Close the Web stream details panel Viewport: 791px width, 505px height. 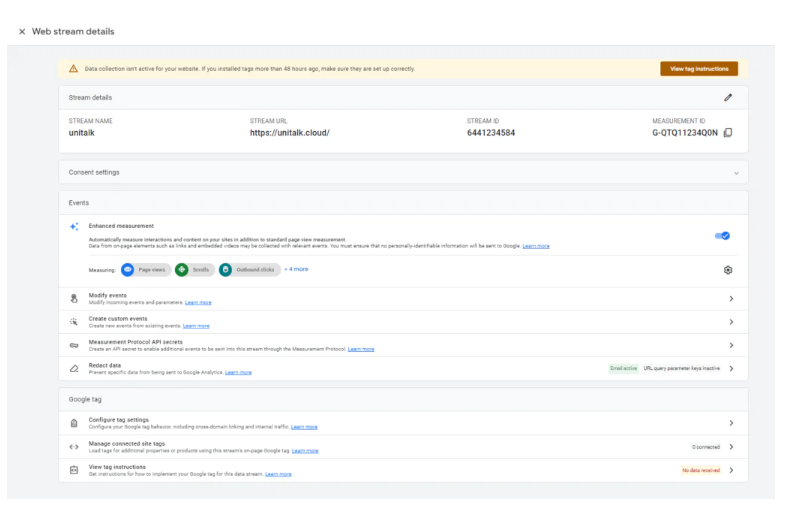pos(22,32)
